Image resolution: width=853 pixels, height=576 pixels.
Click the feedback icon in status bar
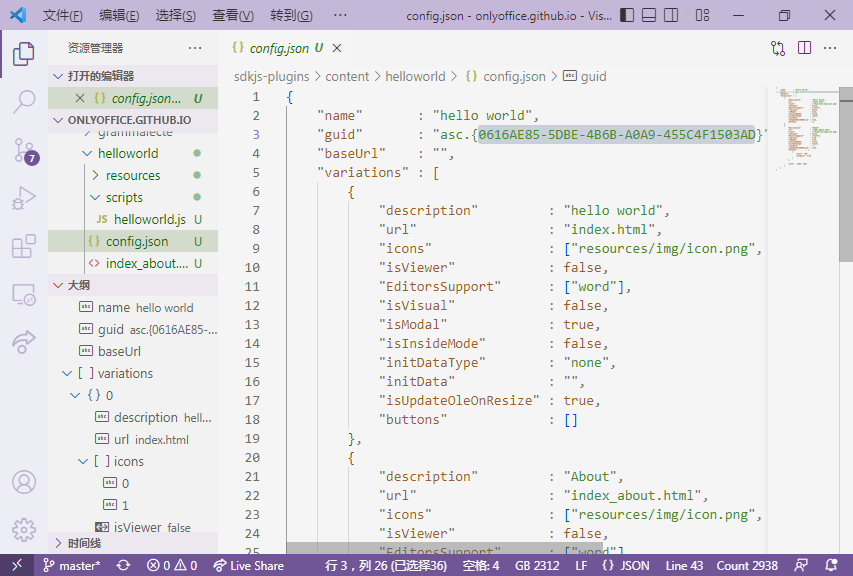tap(801, 566)
